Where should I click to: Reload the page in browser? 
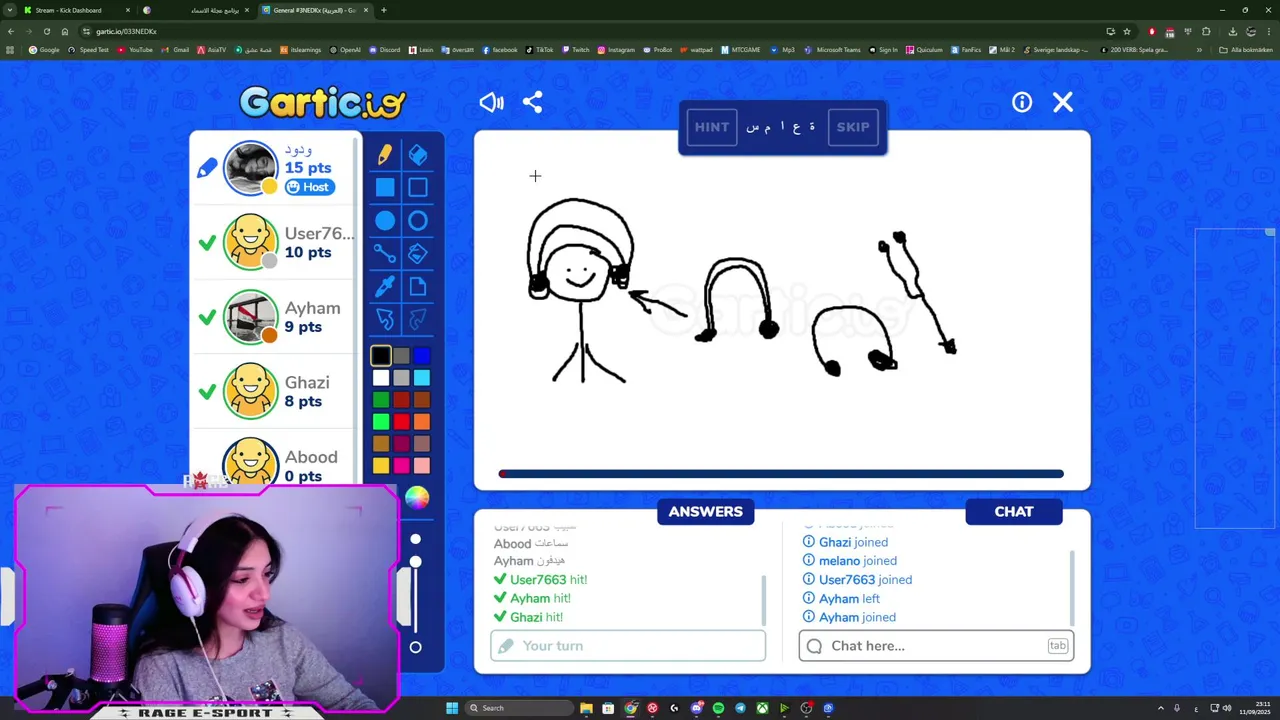point(46,31)
